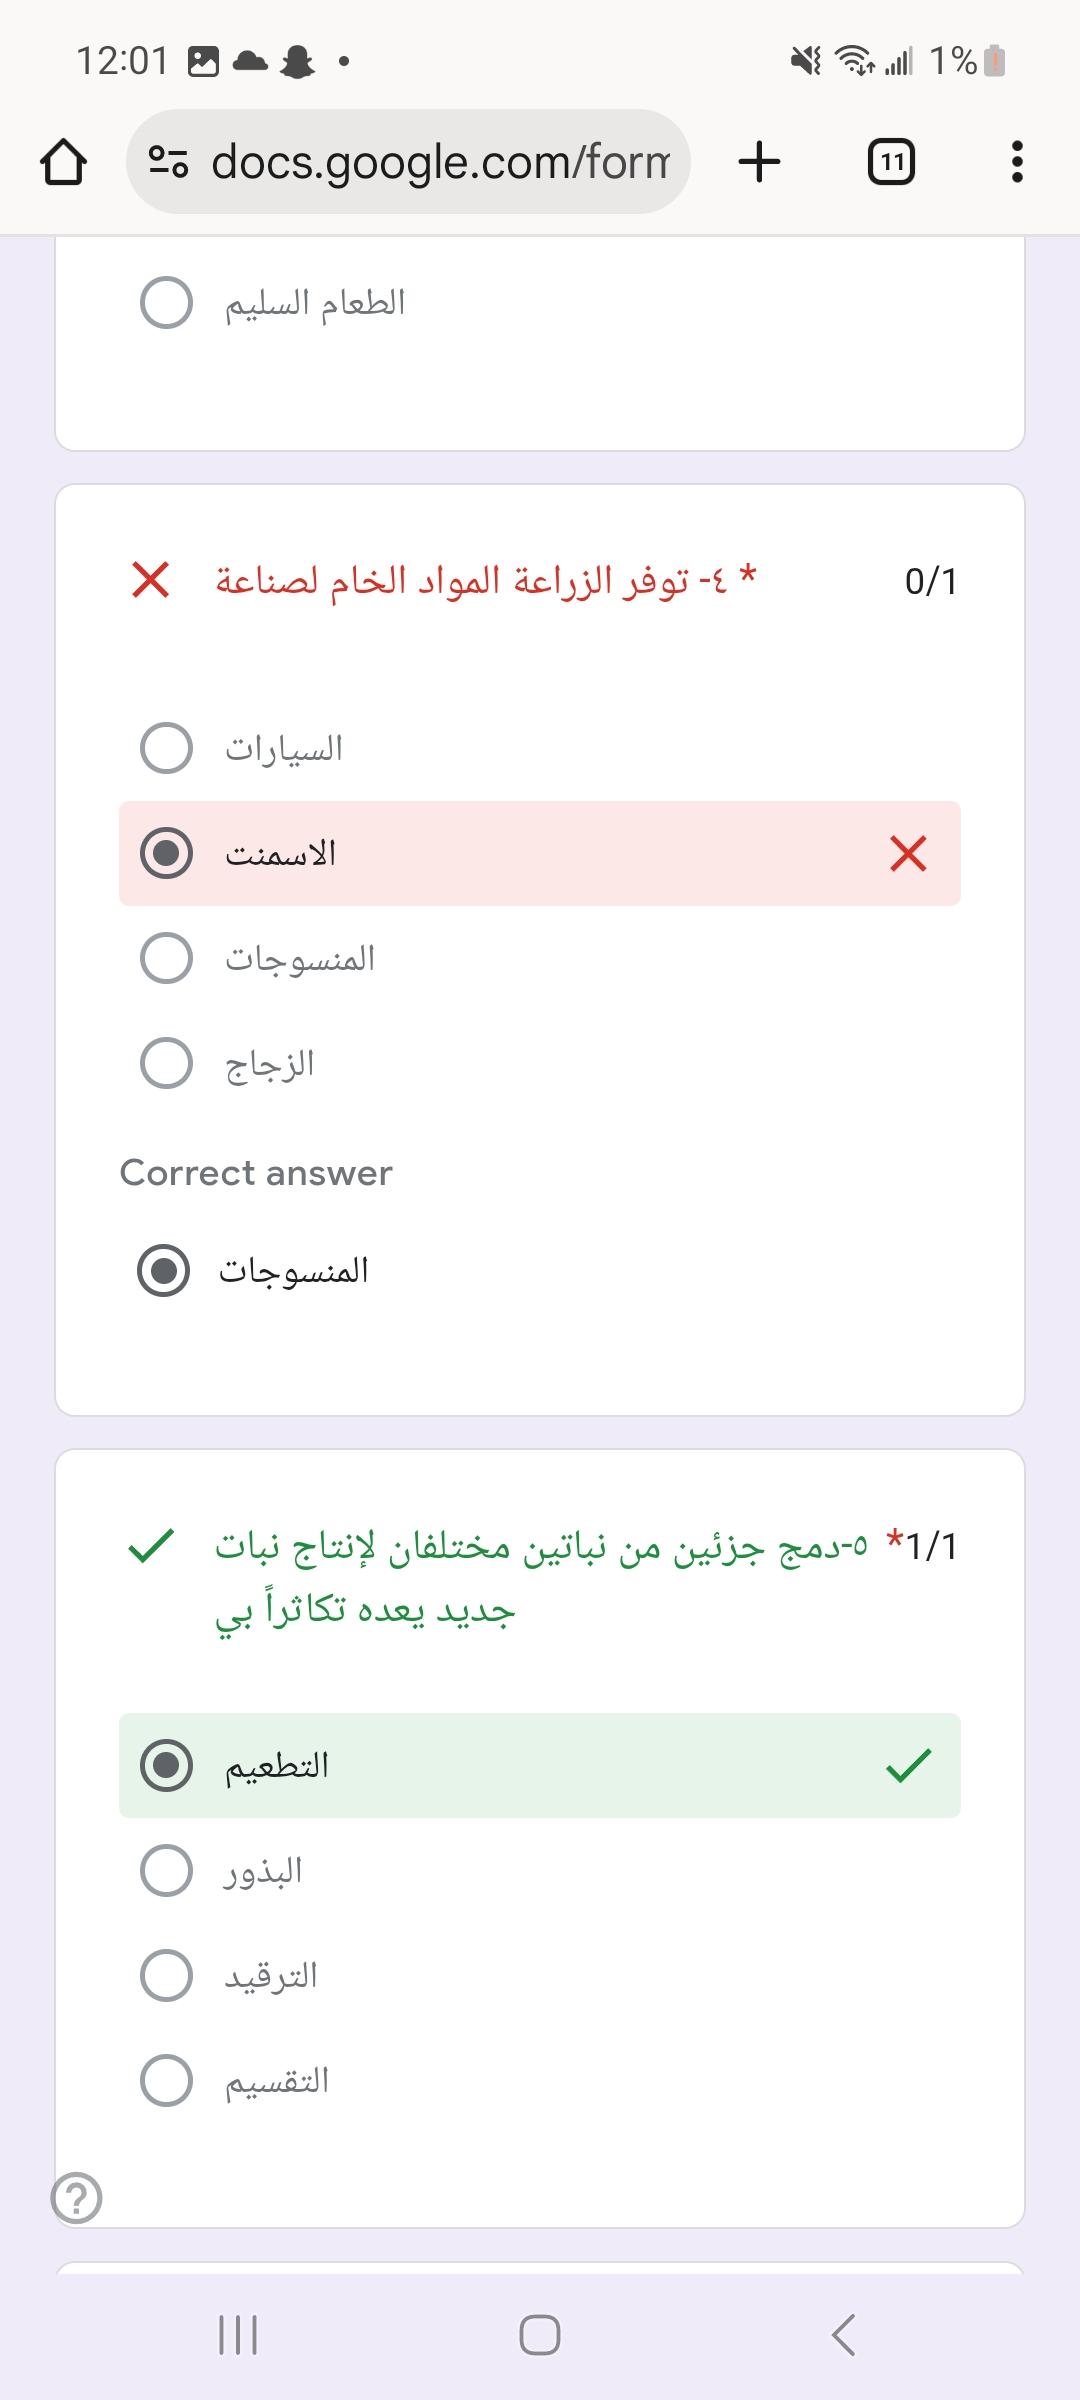Image resolution: width=1080 pixels, height=2400 pixels.
Task: Select the التطعيم radio option
Action: (166, 1765)
